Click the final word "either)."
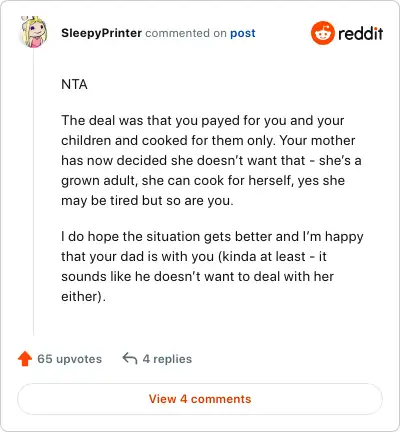The height and width of the screenshot is (432, 400). point(83,297)
